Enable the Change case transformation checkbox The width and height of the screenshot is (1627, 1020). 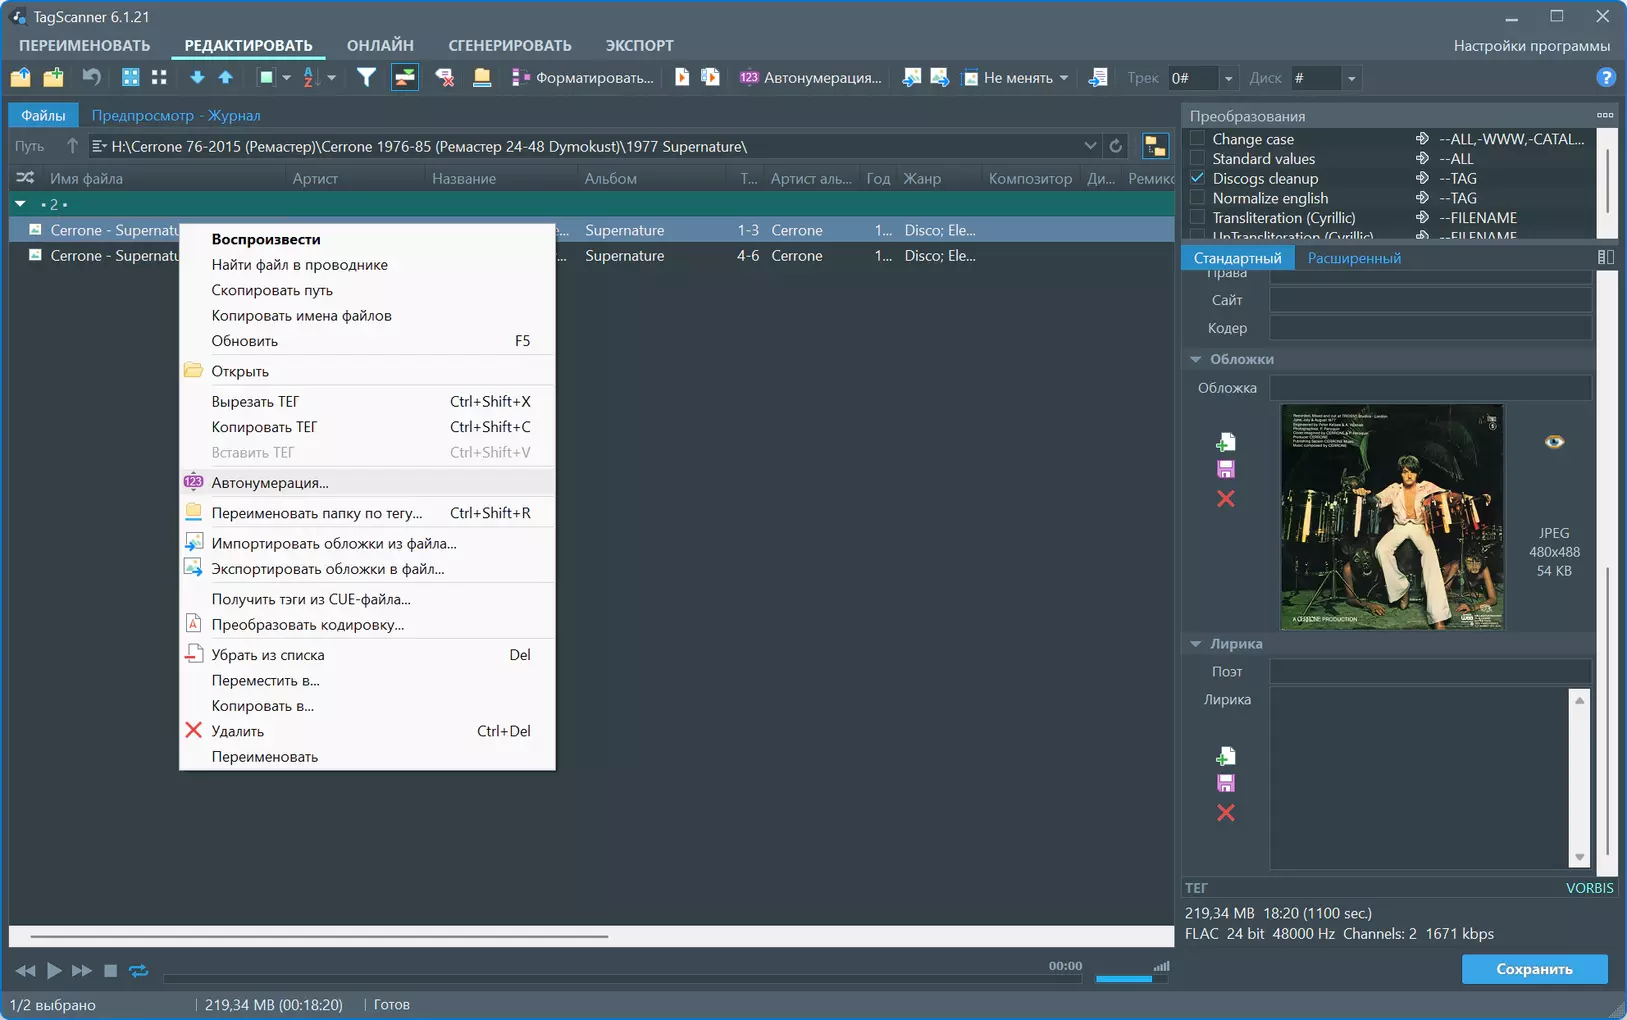[x=1197, y=139]
